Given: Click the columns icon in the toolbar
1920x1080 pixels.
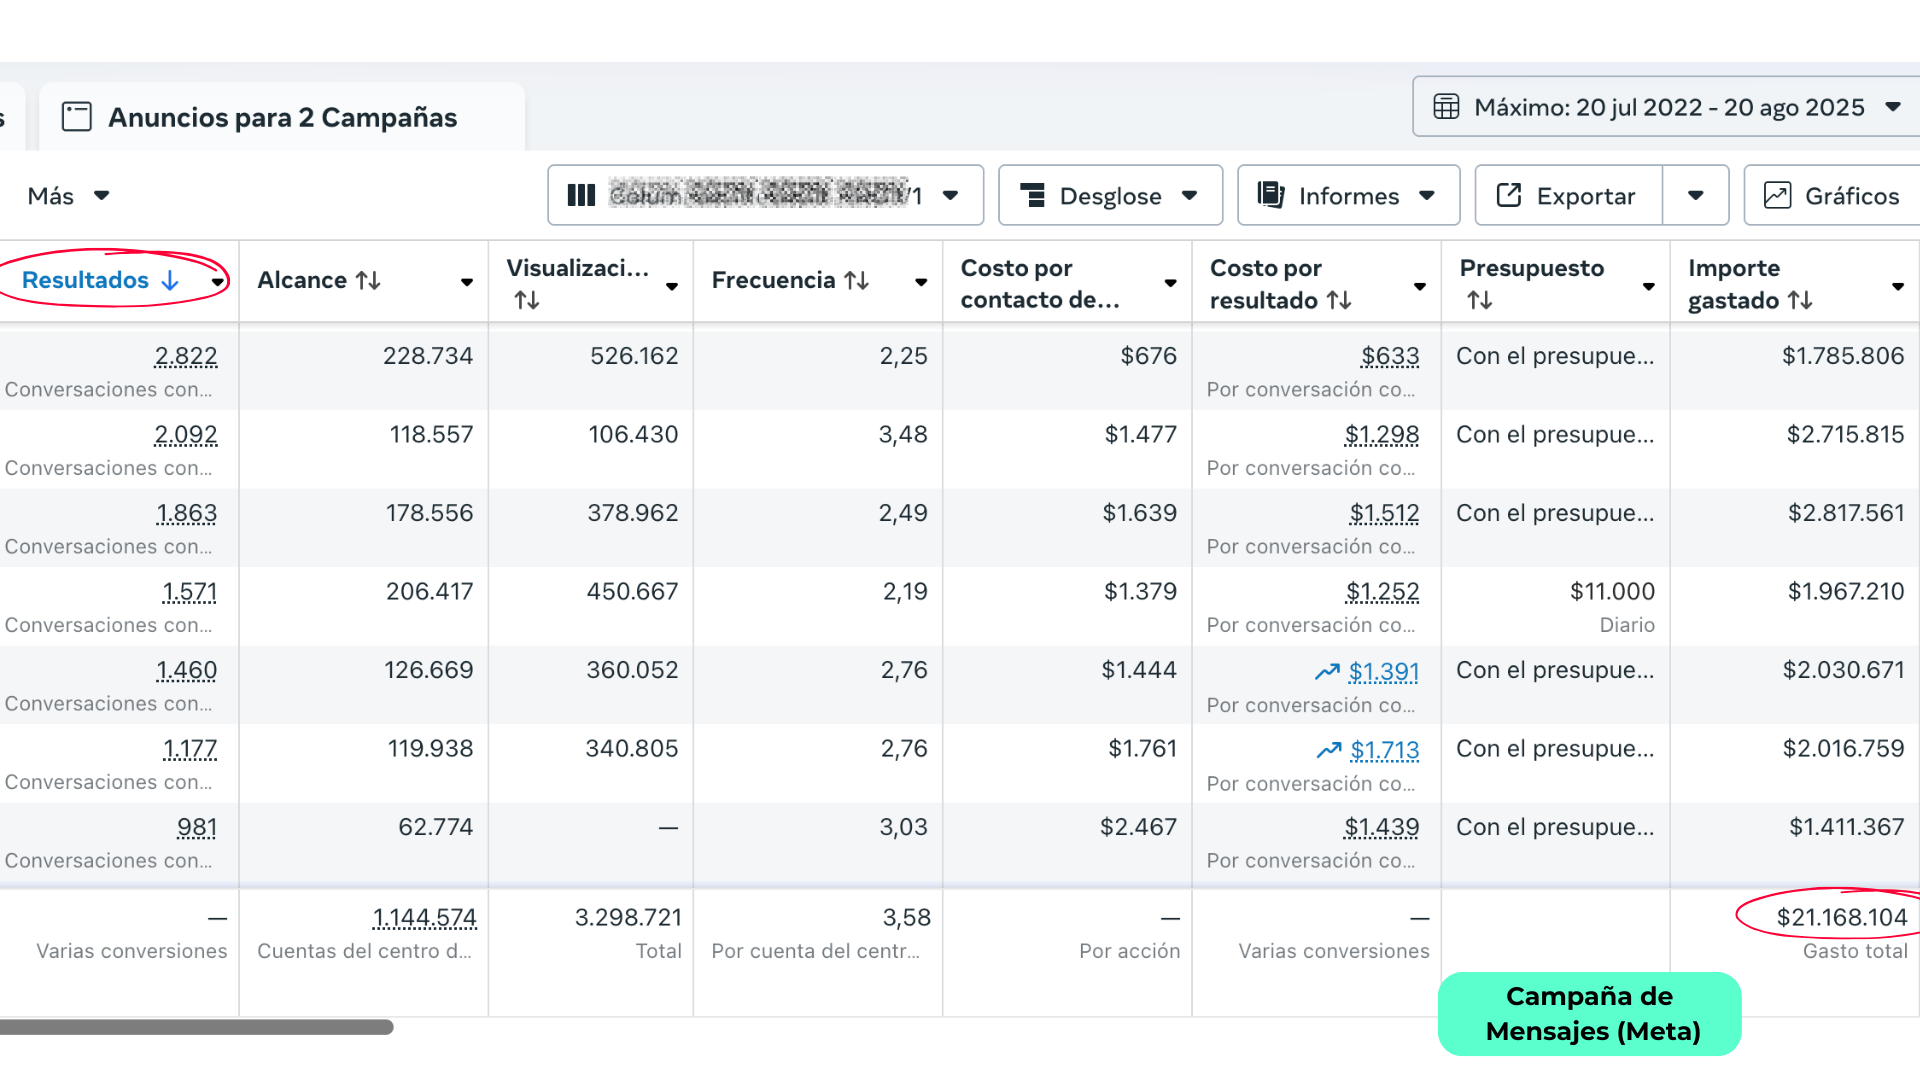Looking at the screenshot, I should [x=581, y=195].
